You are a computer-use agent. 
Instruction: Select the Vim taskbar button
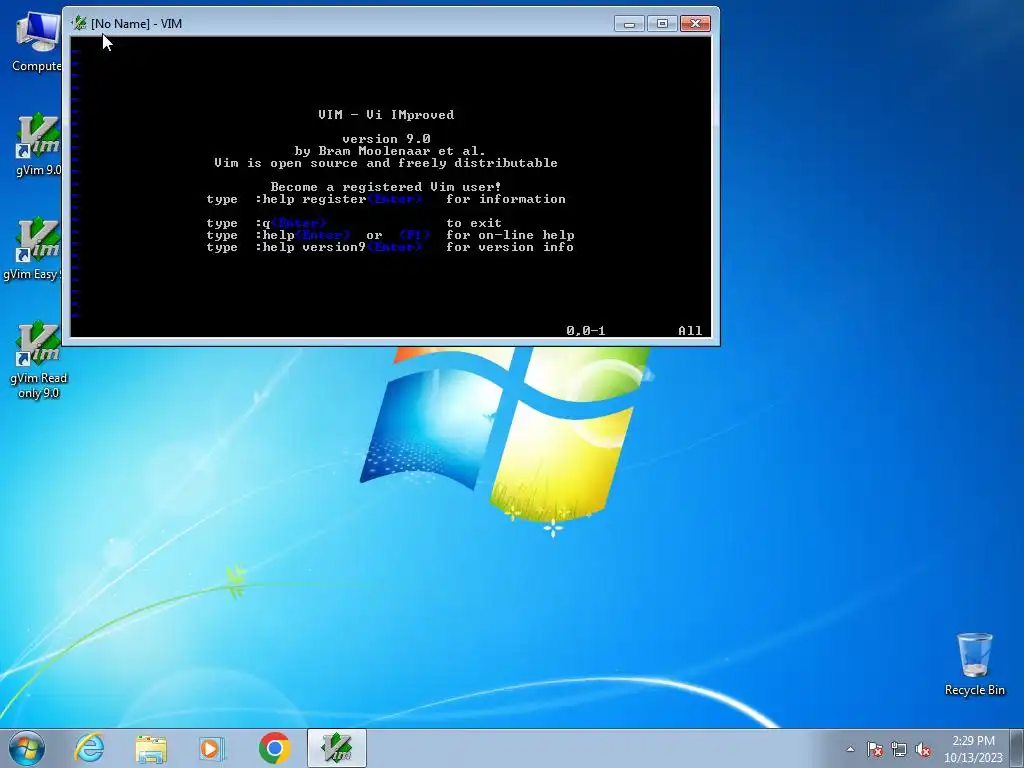tap(336, 748)
